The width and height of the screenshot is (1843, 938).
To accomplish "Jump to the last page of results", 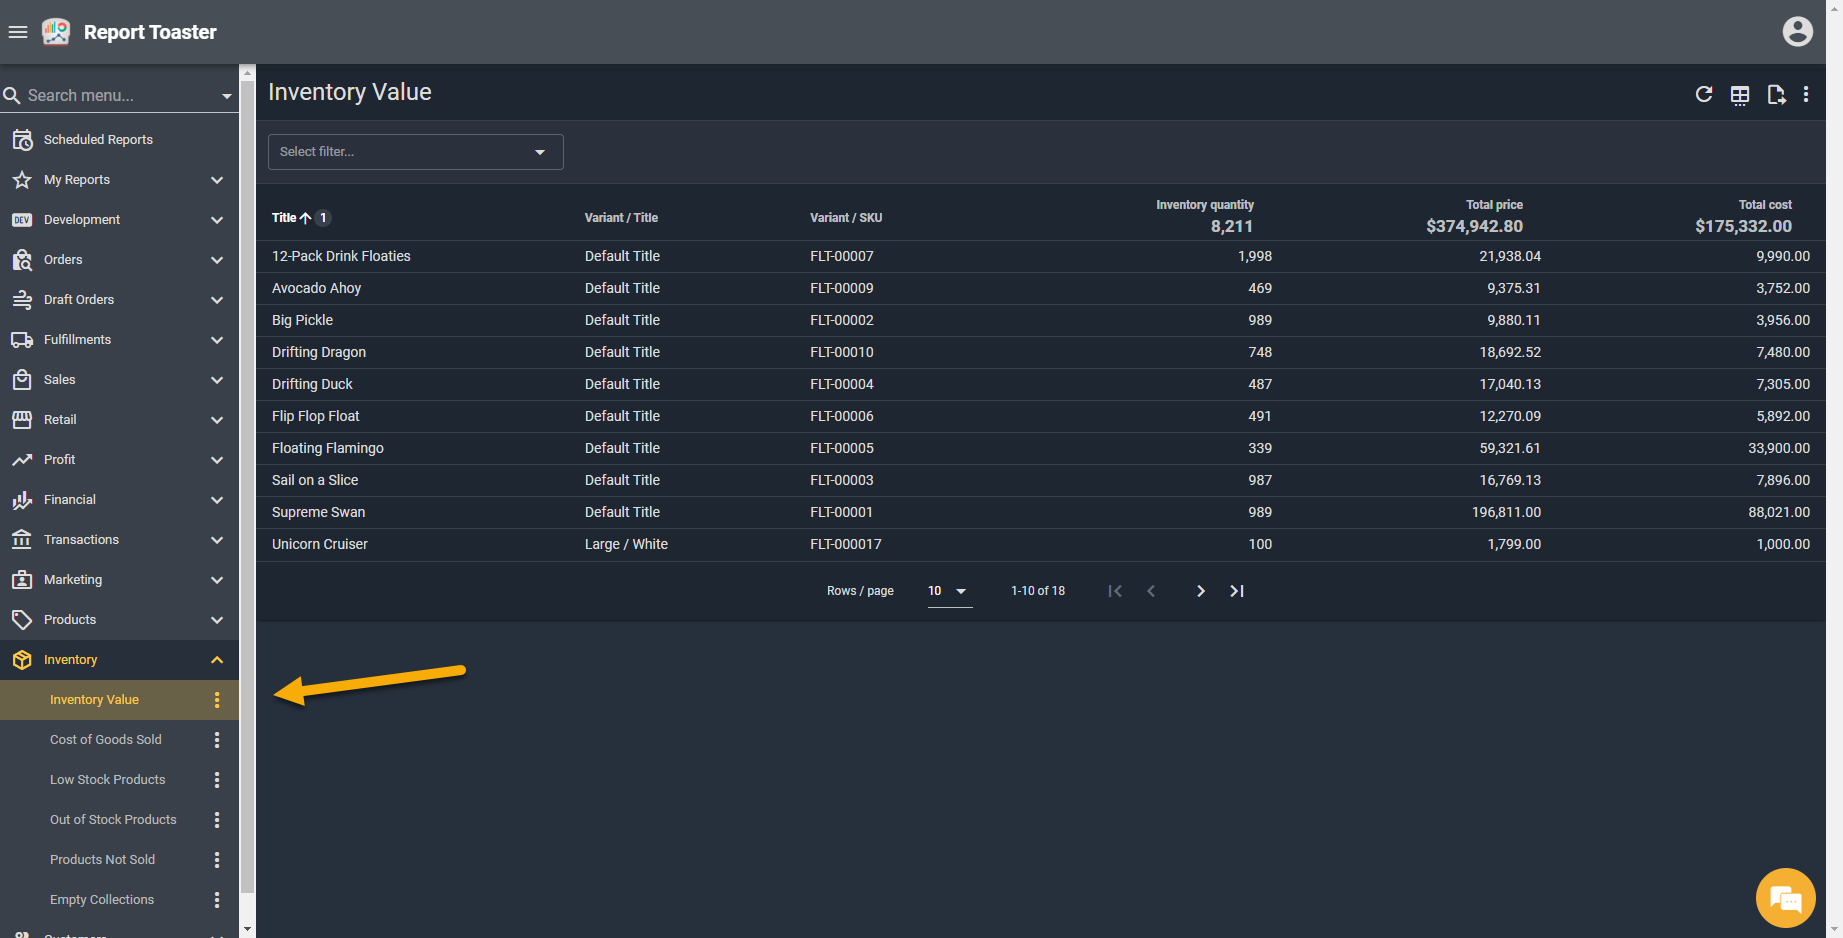I will click(x=1237, y=591).
